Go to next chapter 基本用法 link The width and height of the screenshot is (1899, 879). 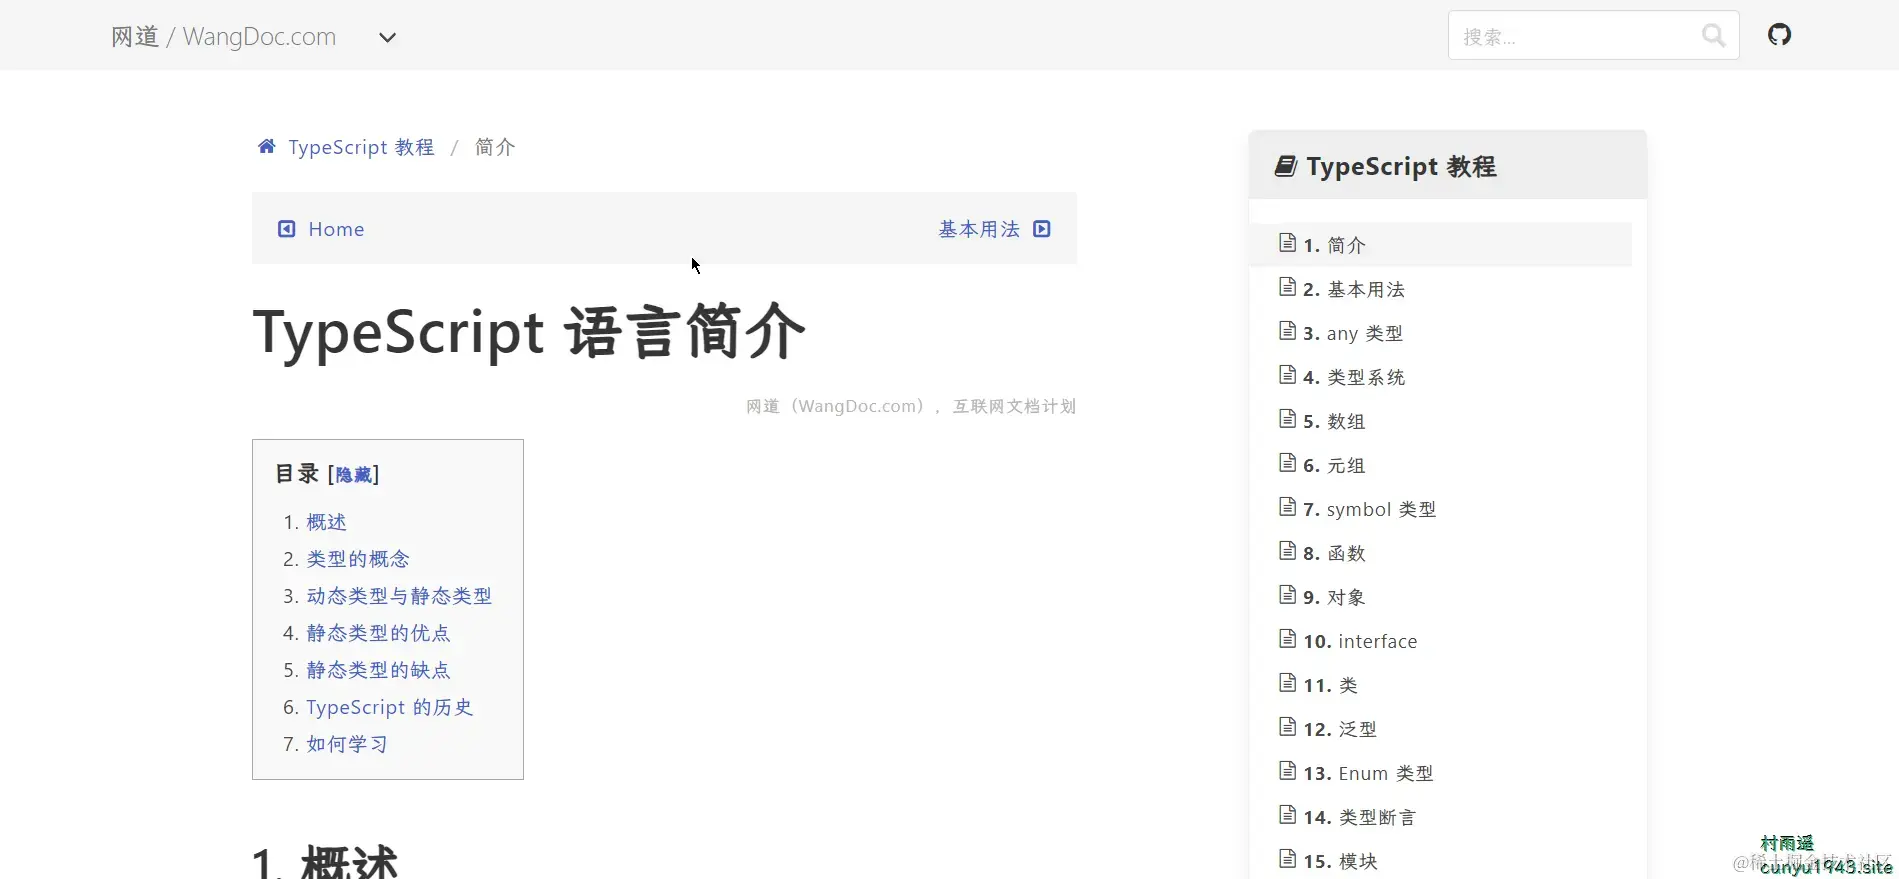coord(979,229)
